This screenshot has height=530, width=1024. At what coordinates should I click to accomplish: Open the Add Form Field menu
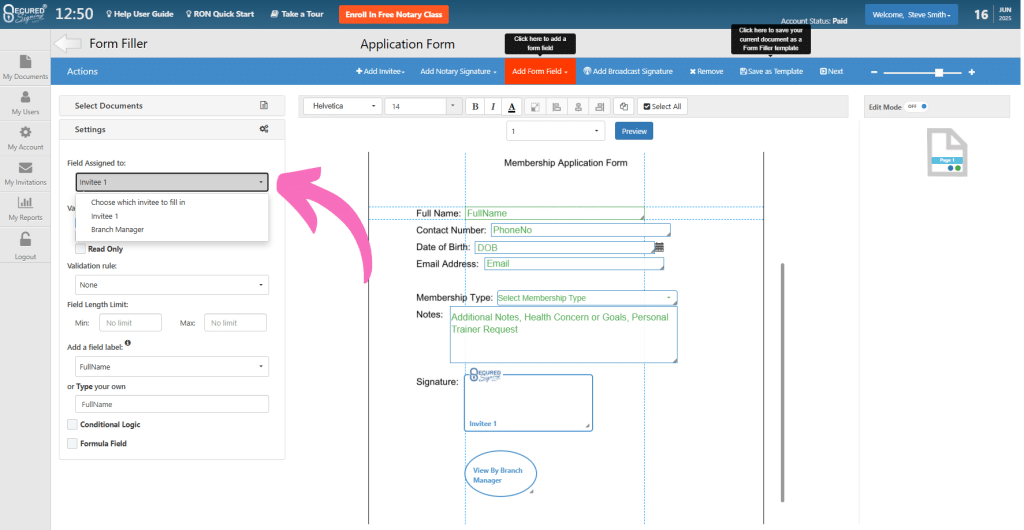coord(540,71)
